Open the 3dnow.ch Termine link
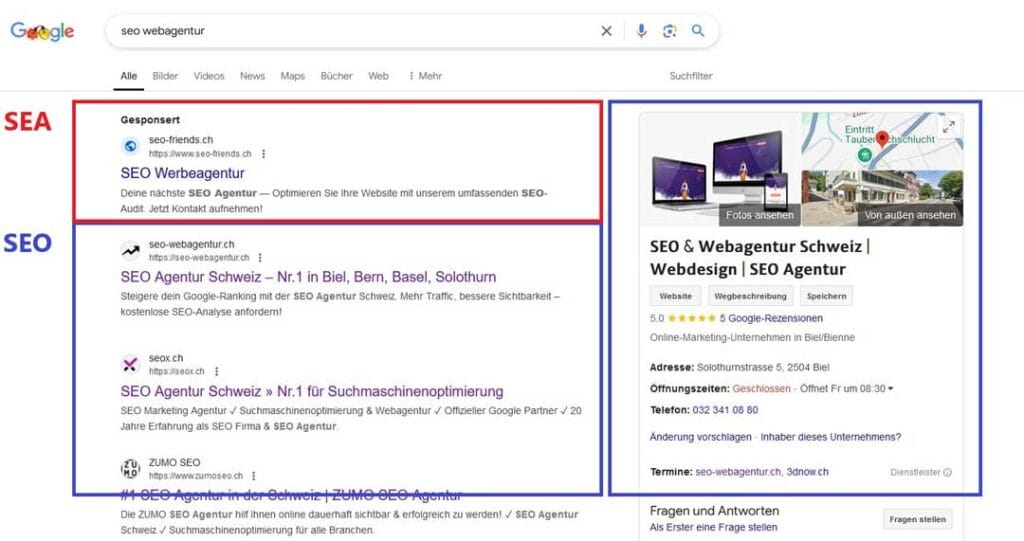This screenshot has width=1024, height=541. (x=807, y=472)
